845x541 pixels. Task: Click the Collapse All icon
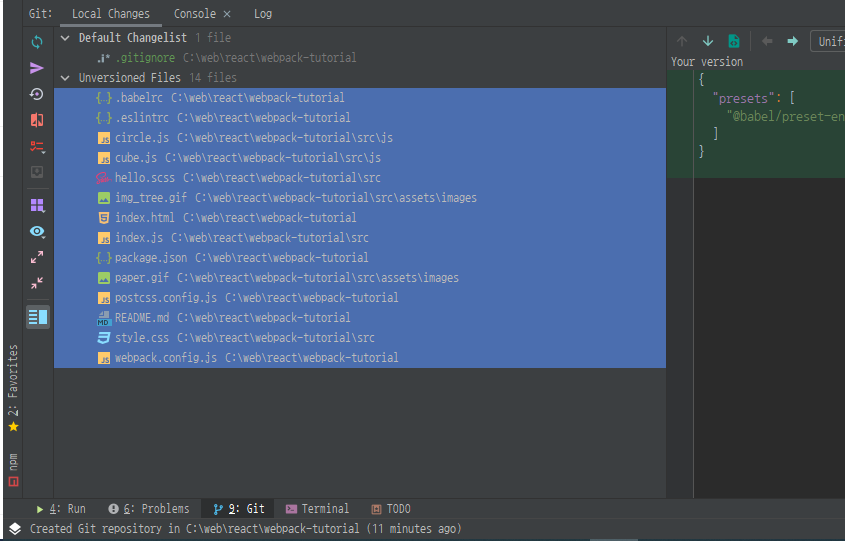coord(37,283)
